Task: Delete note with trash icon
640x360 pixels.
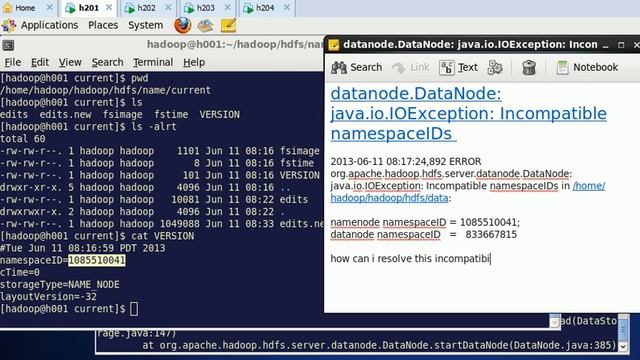Action: [529, 67]
